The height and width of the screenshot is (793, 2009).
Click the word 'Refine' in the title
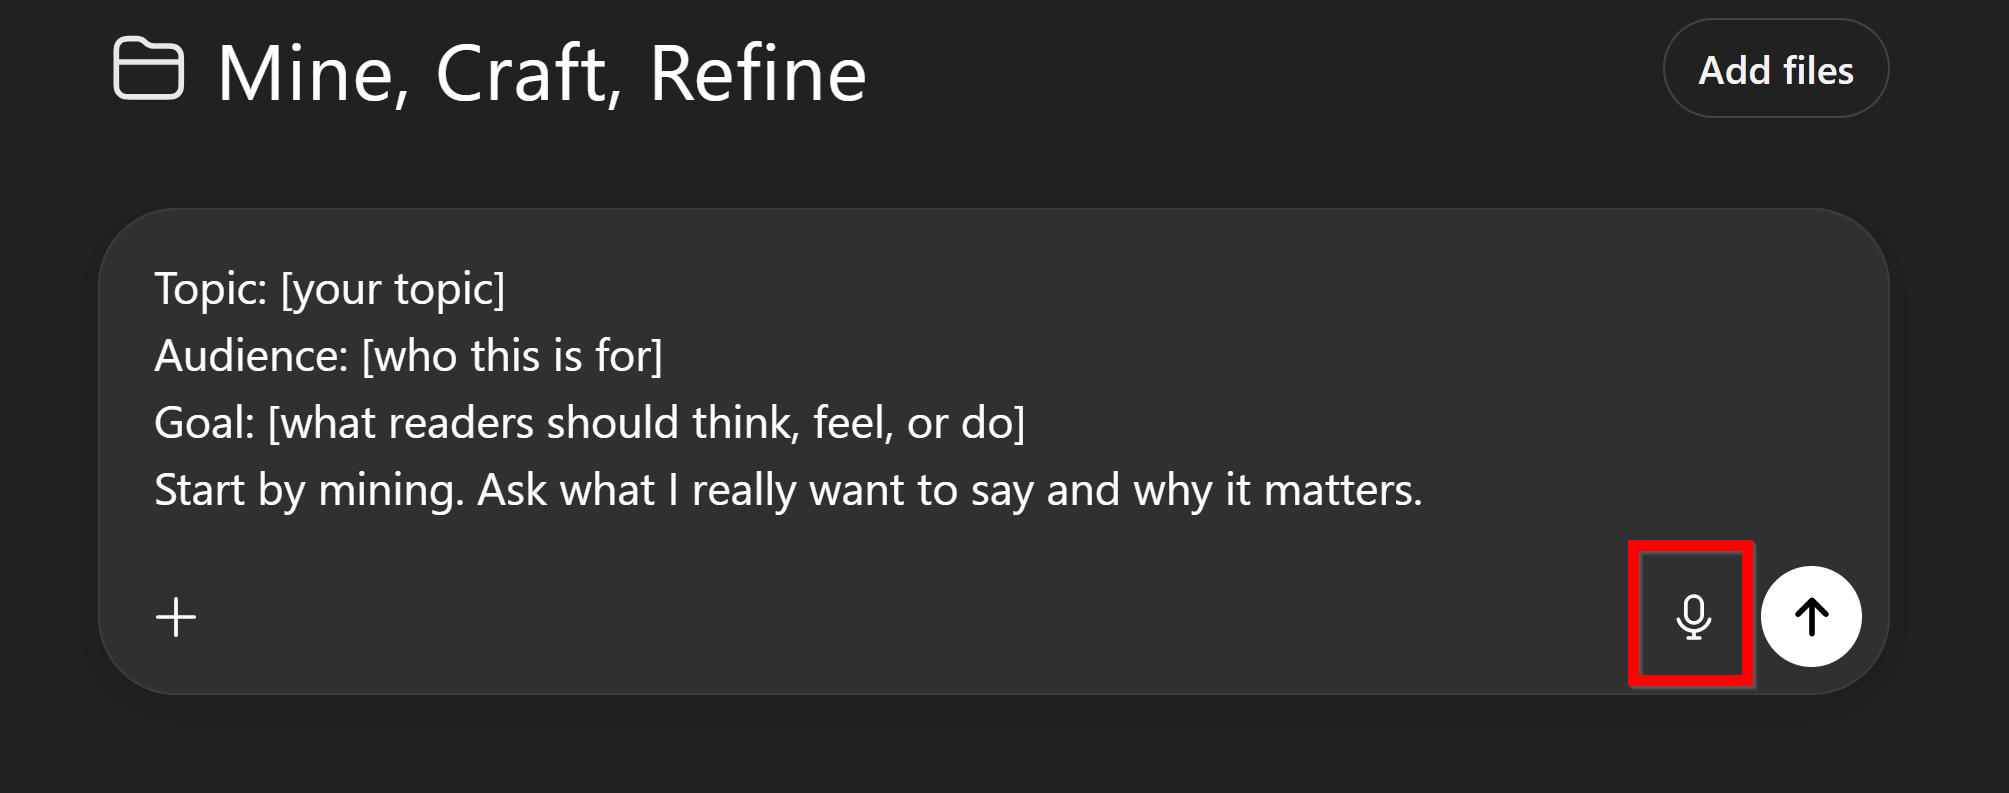tap(757, 73)
